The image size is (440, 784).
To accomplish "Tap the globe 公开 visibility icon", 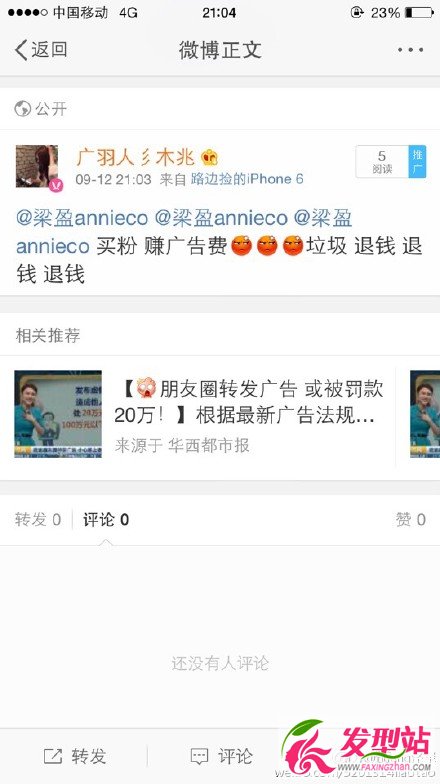I will click(x=22, y=108).
